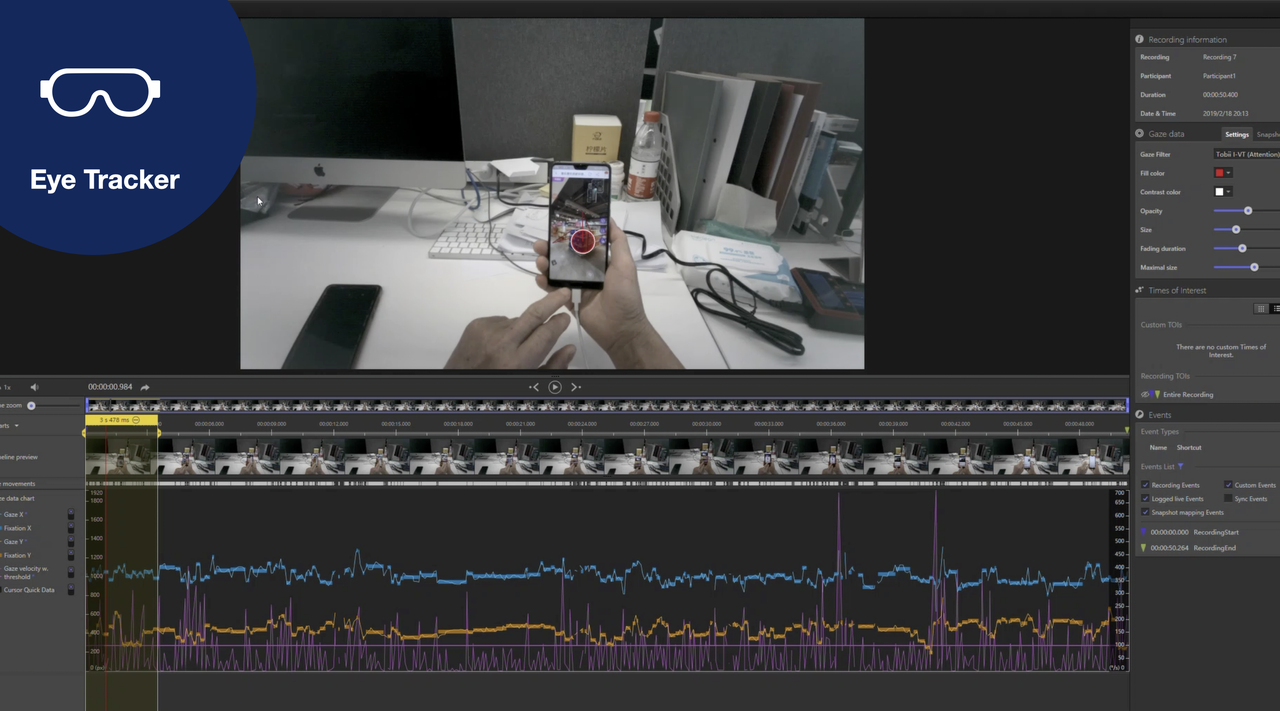
Task: Switch to the Snapshots tab
Action: (1267, 134)
